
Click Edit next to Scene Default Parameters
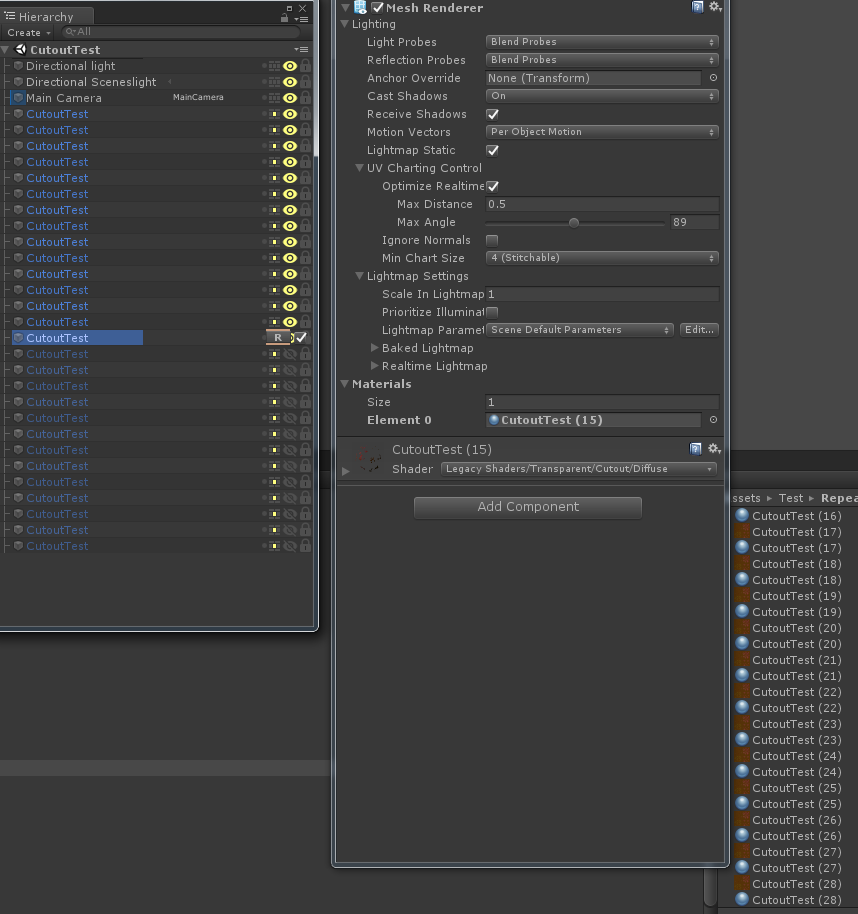(698, 330)
